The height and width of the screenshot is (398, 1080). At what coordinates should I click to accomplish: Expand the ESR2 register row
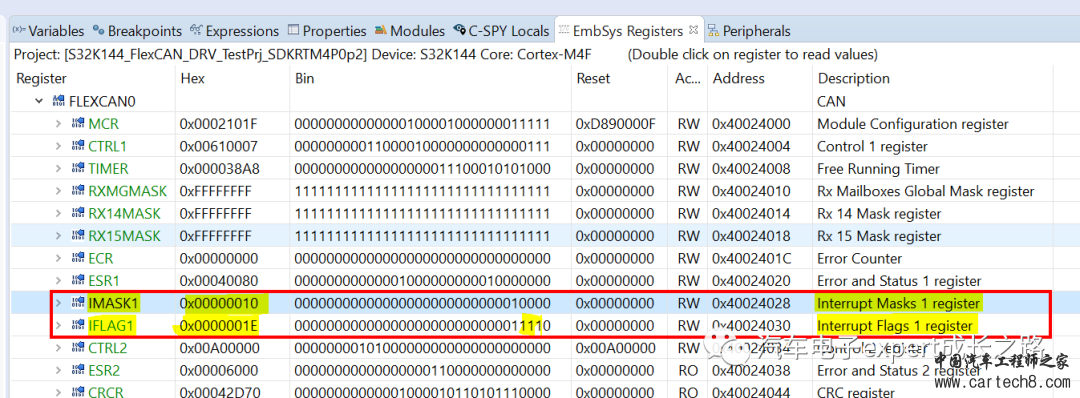(59, 370)
